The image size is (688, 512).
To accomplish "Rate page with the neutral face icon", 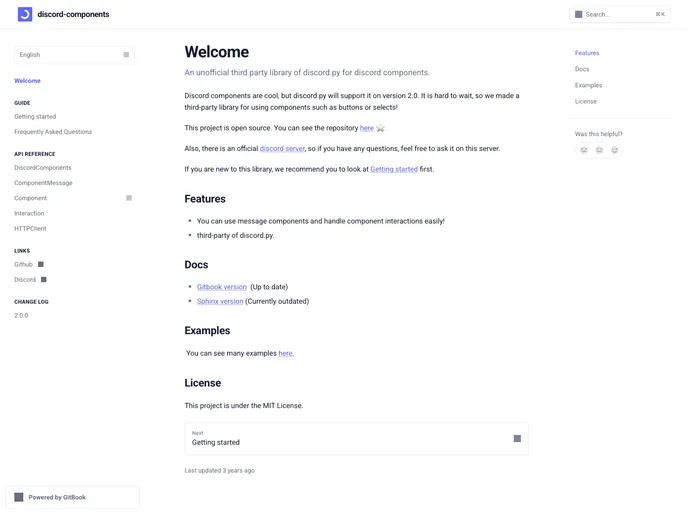I will [599, 150].
